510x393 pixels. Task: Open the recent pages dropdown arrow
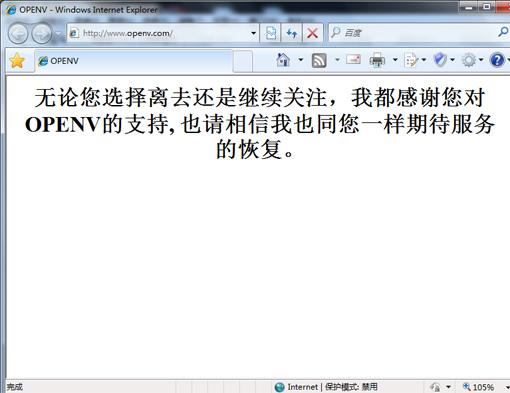[x=58, y=34]
